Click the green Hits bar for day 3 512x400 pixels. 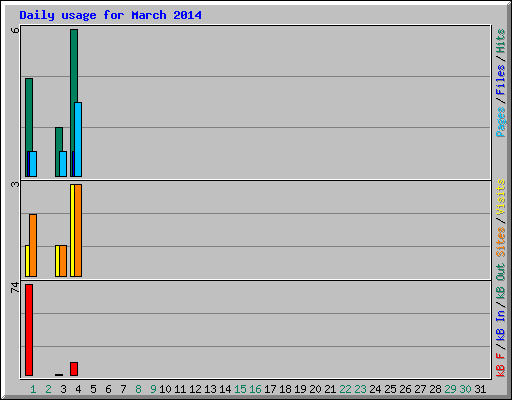point(58,152)
